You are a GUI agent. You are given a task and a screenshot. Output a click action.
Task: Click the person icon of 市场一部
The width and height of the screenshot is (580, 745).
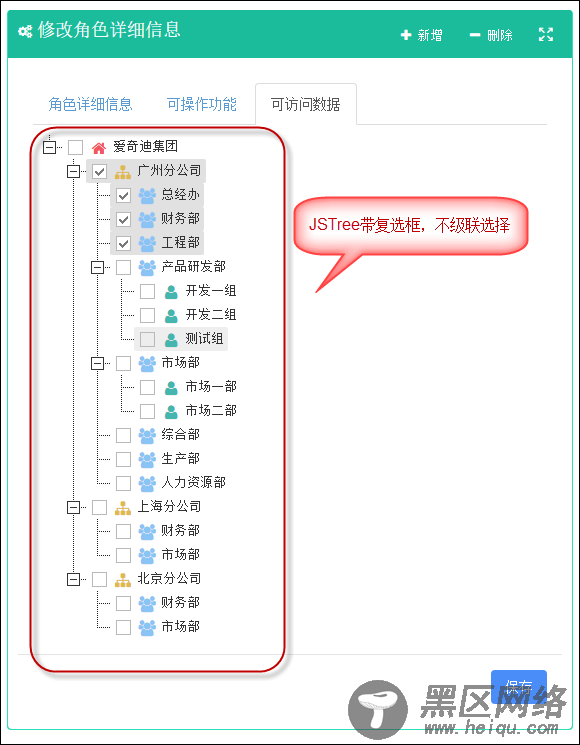pos(171,388)
